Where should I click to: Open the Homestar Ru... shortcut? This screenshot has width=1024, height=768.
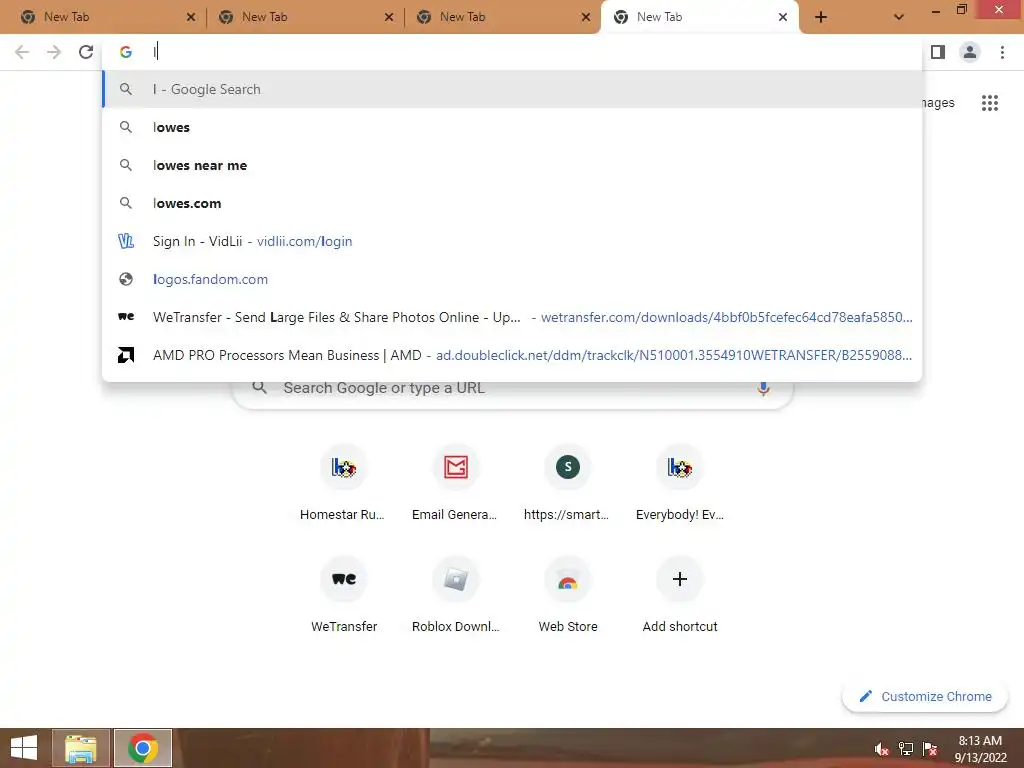[343, 483]
